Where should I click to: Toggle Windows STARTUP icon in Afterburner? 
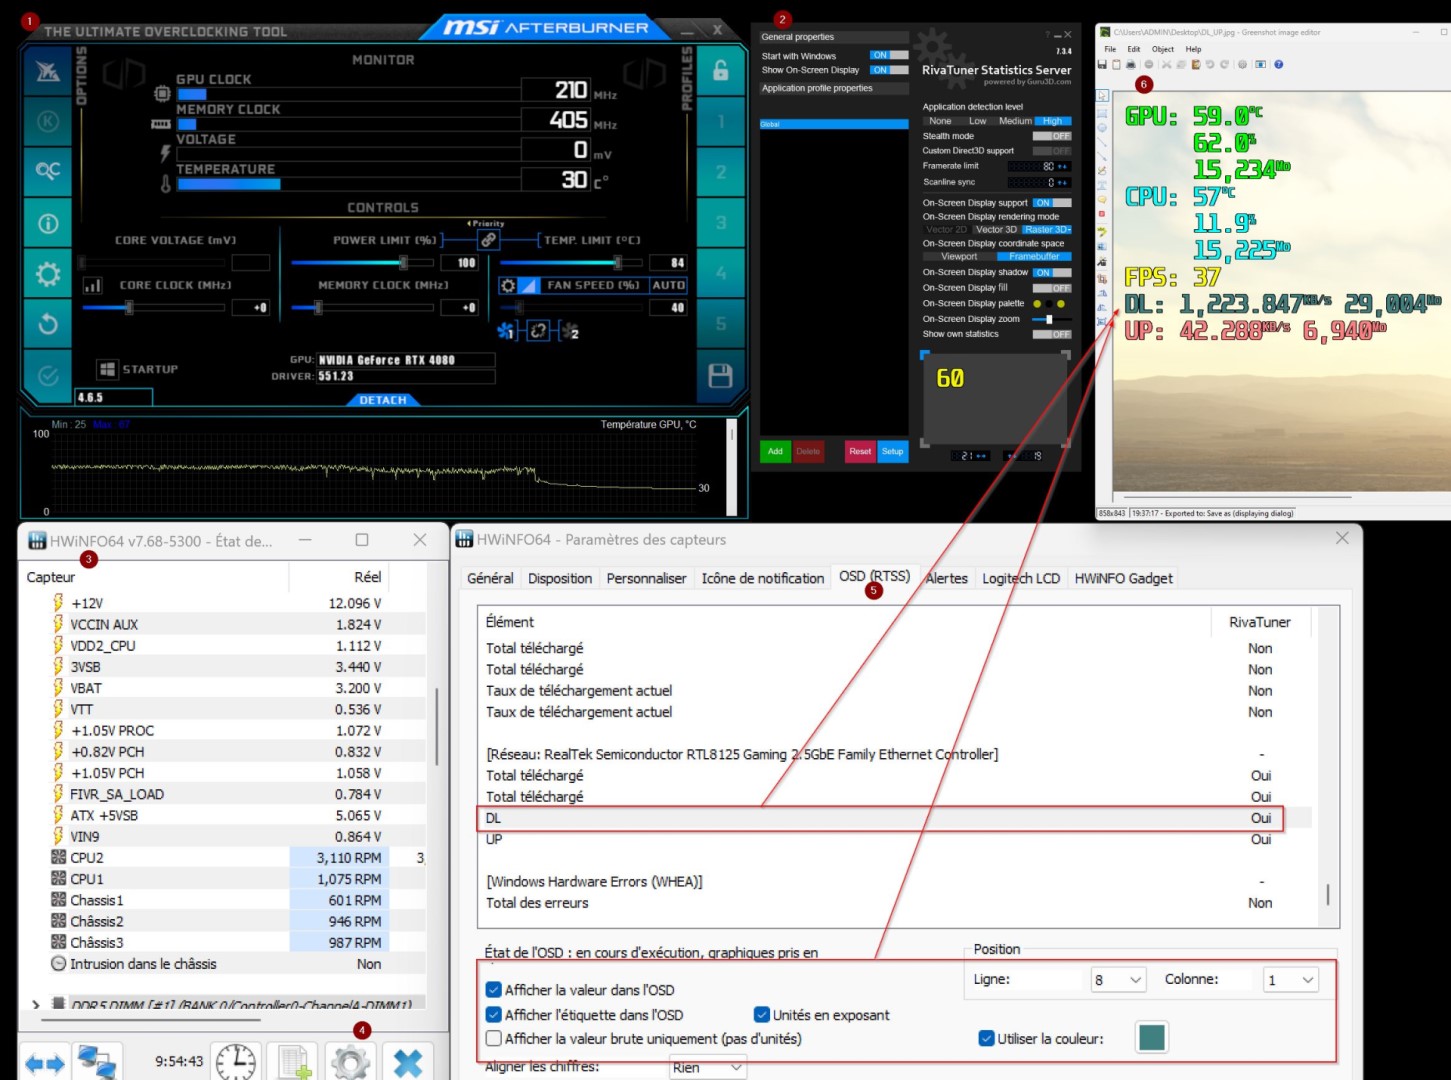click(x=107, y=369)
